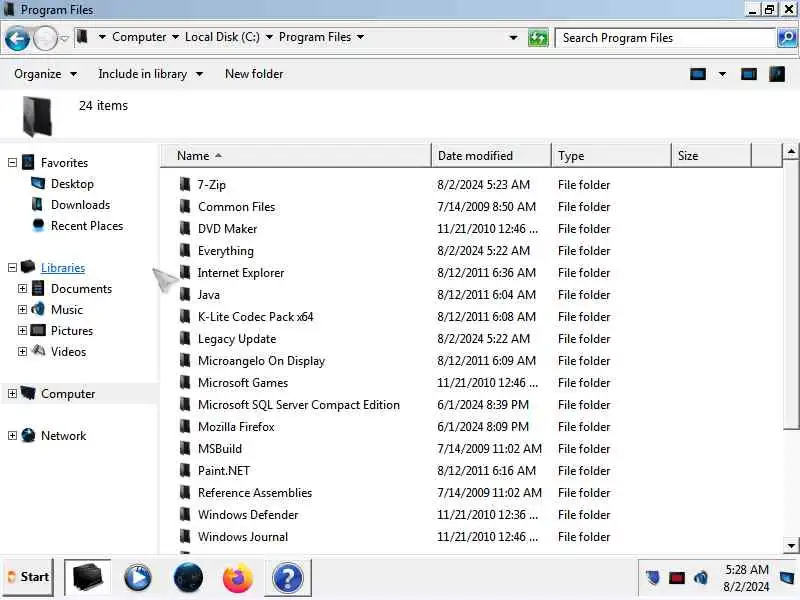Go back using the Back arrow button
800x600 pixels.
[x=17, y=39]
